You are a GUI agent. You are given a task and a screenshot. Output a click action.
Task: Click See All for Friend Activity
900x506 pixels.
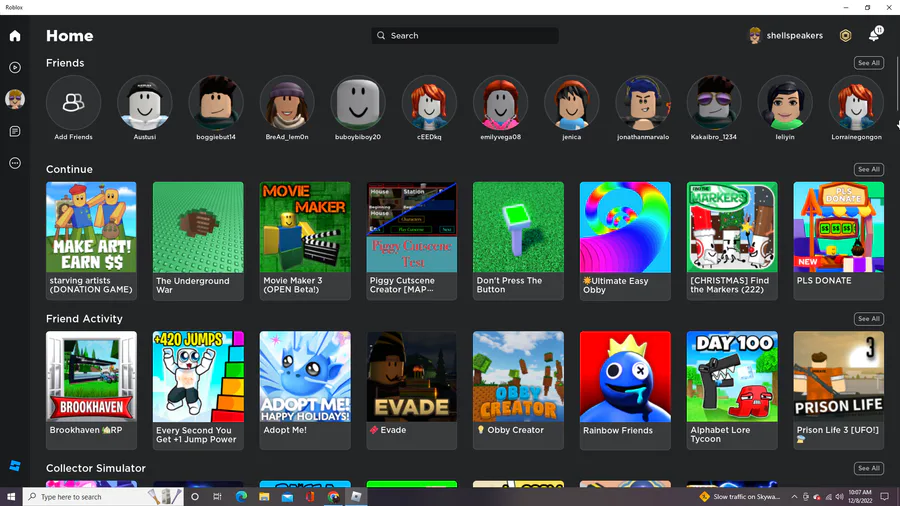(x=868, y=319)
